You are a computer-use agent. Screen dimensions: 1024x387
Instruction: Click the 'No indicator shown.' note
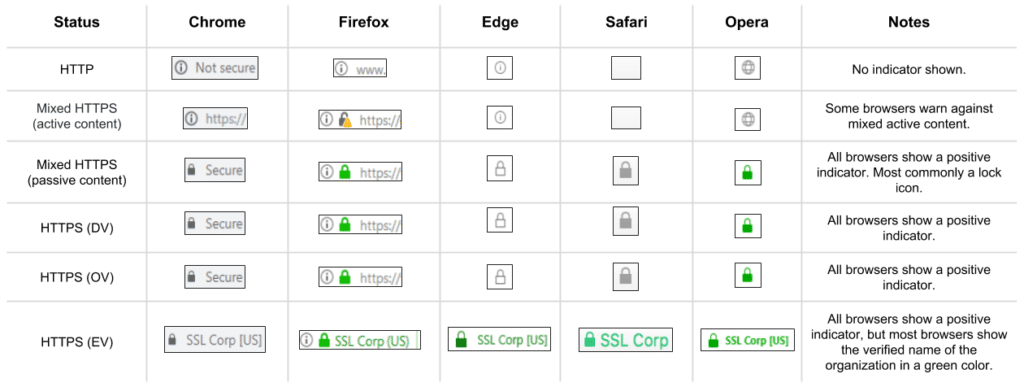908,69
